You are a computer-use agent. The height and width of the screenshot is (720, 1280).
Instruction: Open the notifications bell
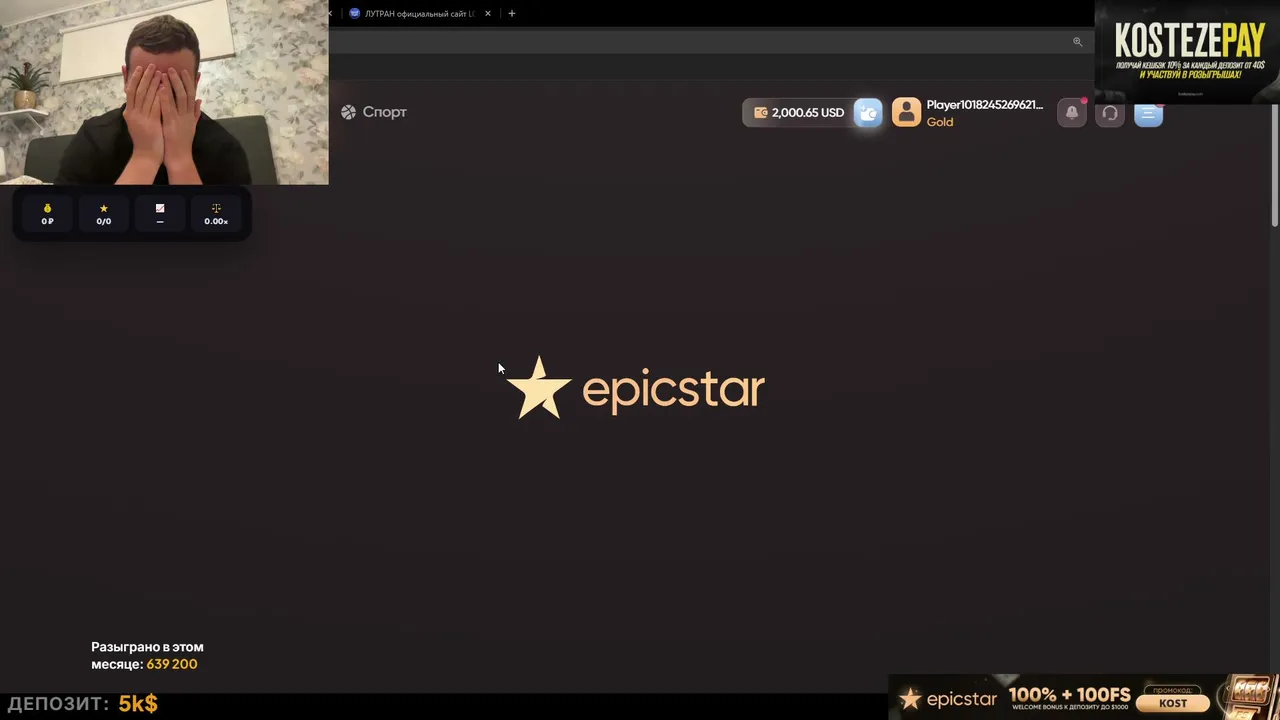point(1072,113)
